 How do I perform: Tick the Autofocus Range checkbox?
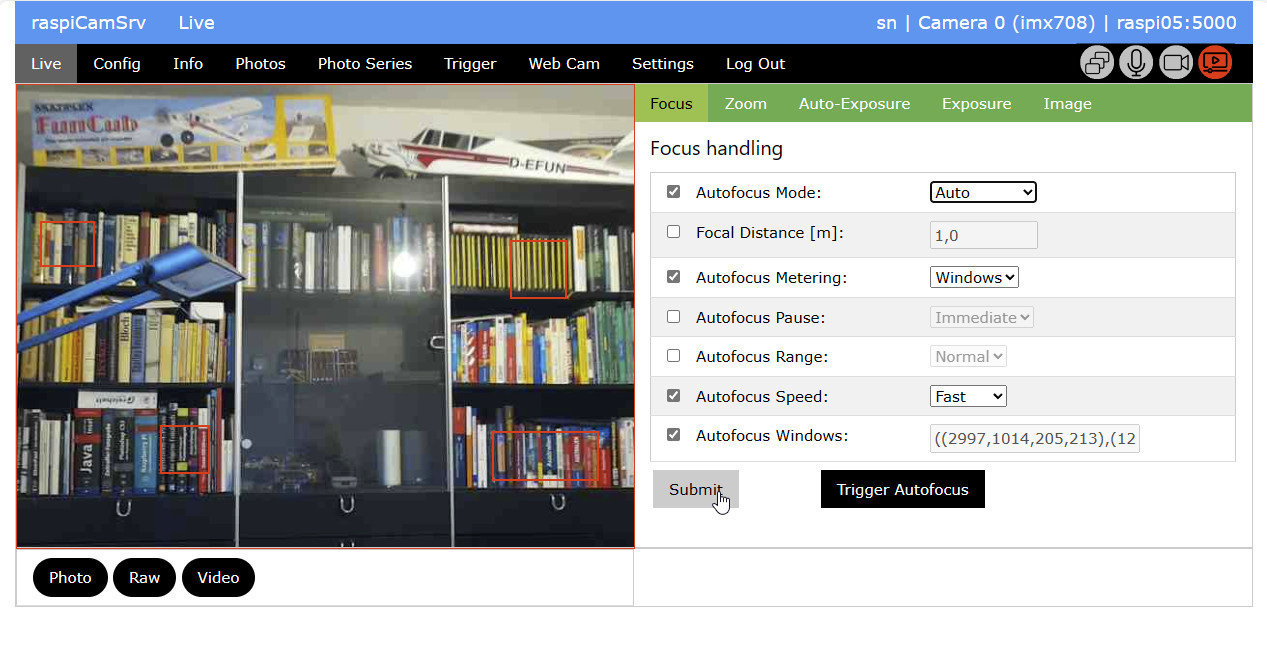tap(673, 356)
